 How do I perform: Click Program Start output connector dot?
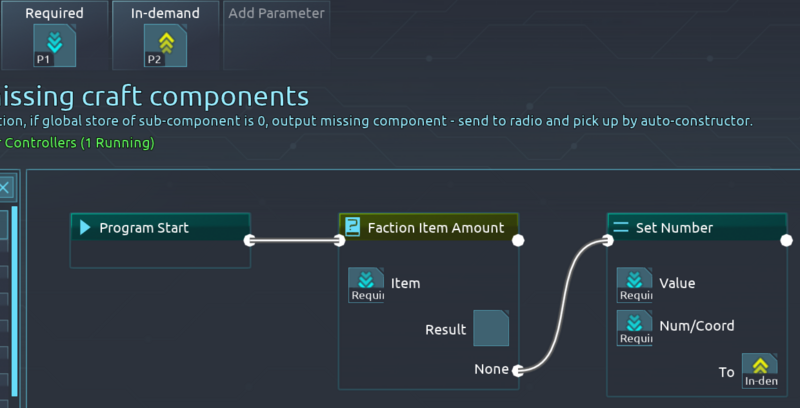(x=250, y=240)
